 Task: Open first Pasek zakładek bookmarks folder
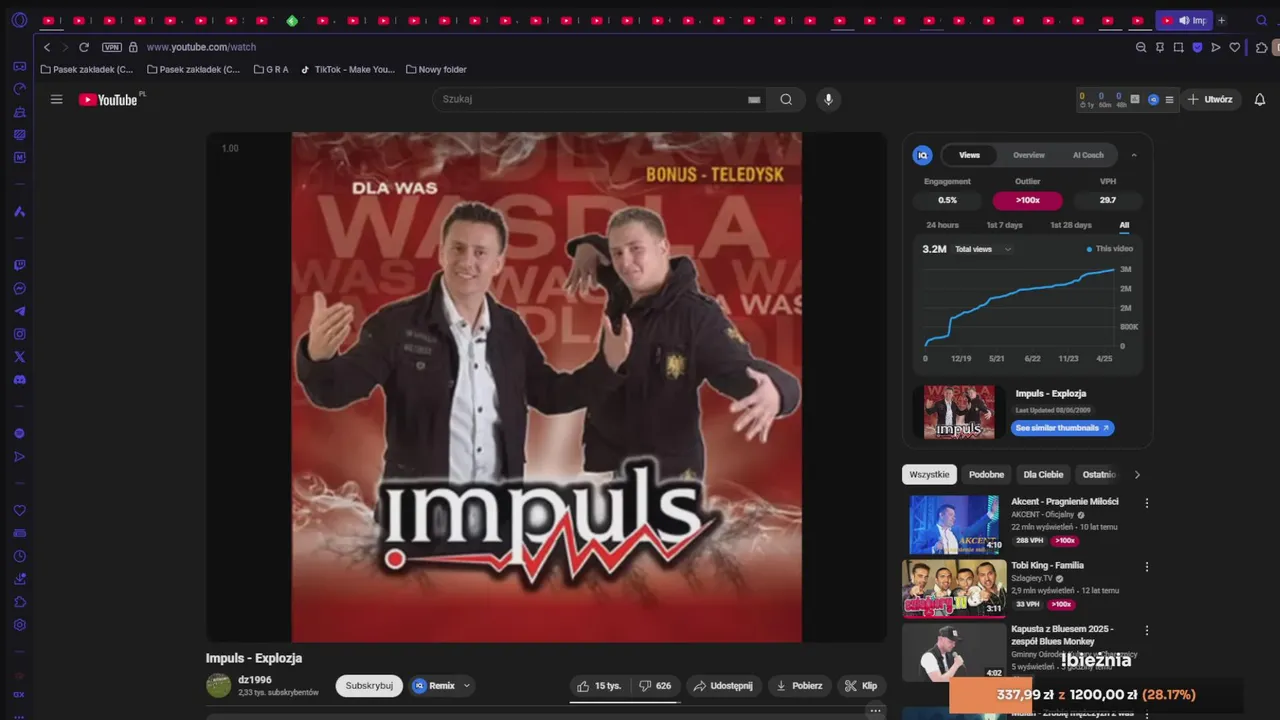click(x=86, y=70)
